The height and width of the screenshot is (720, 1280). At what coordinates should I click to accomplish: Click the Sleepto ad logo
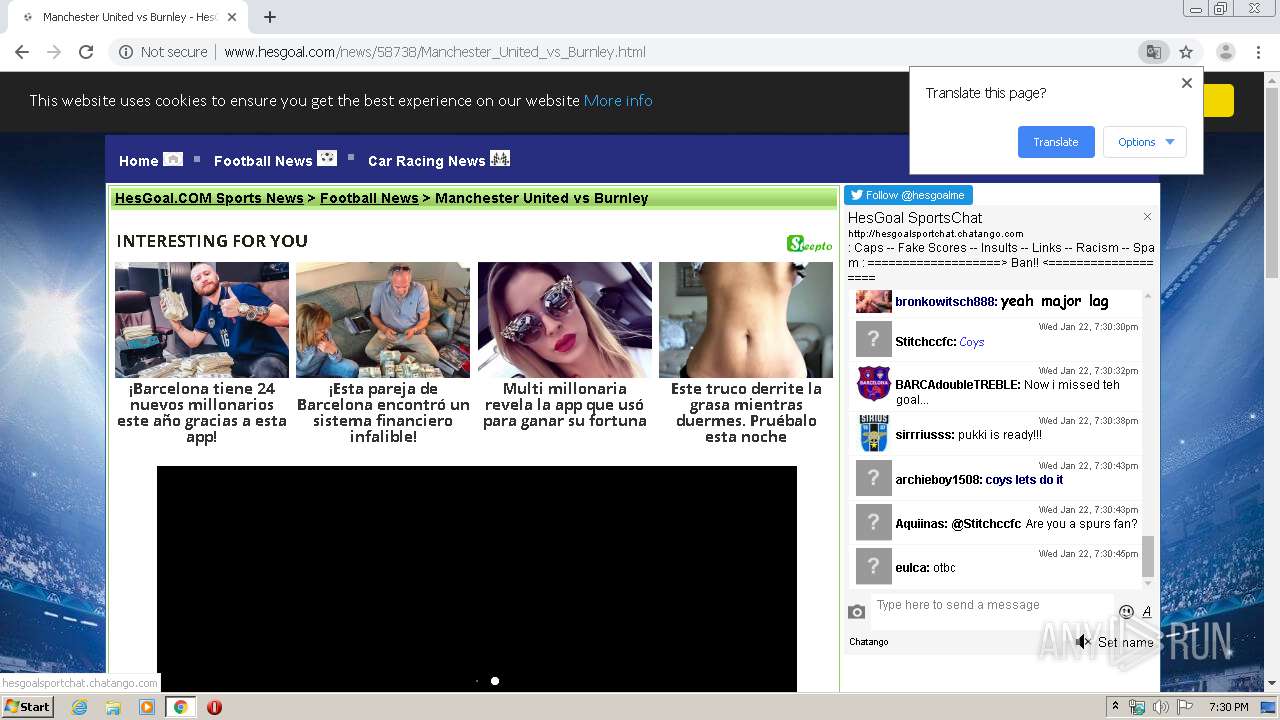(809, 243)
